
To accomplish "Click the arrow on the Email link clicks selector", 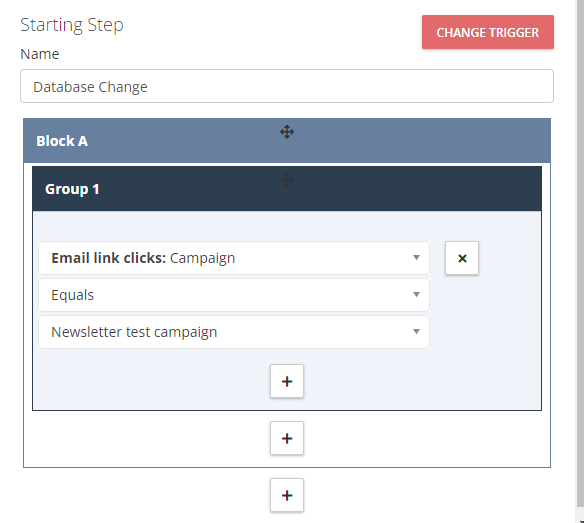I will [416, 258].
